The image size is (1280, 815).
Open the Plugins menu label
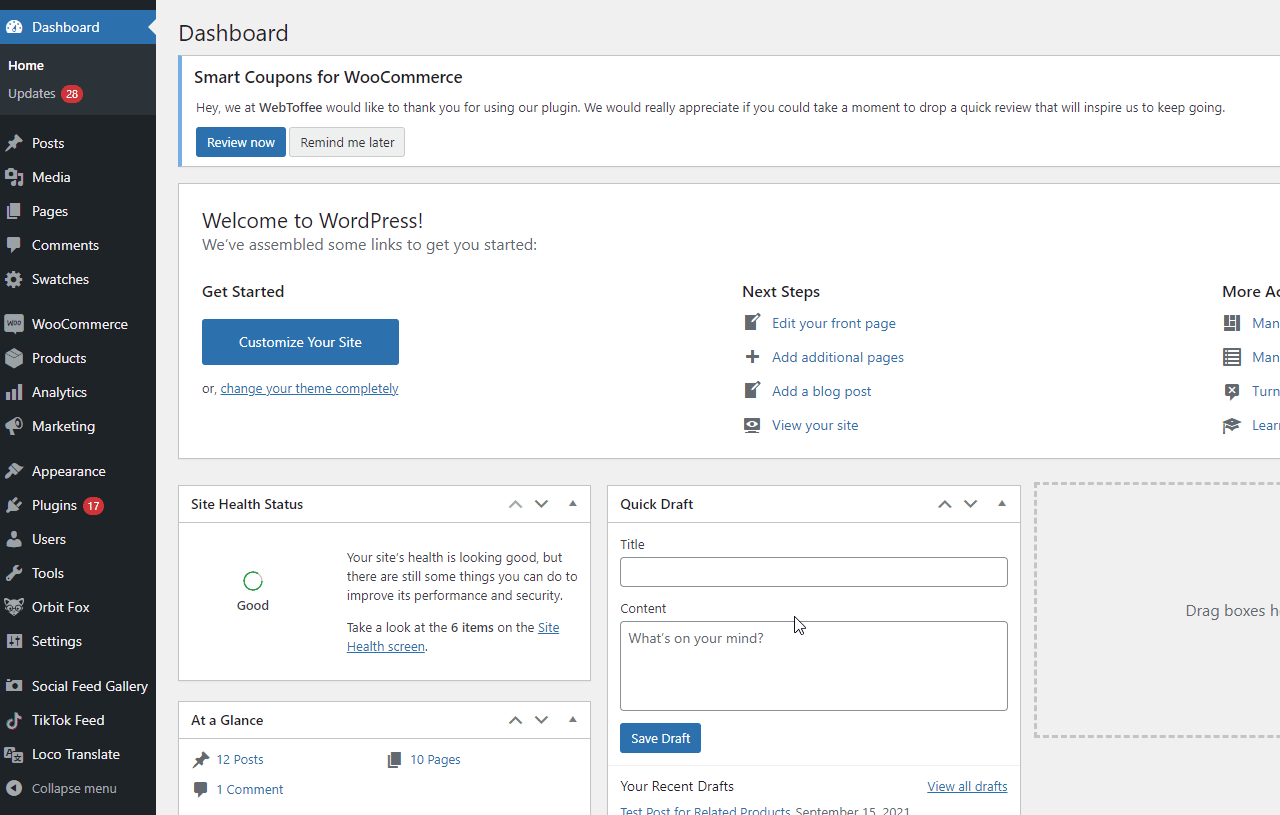coord(54,505)
